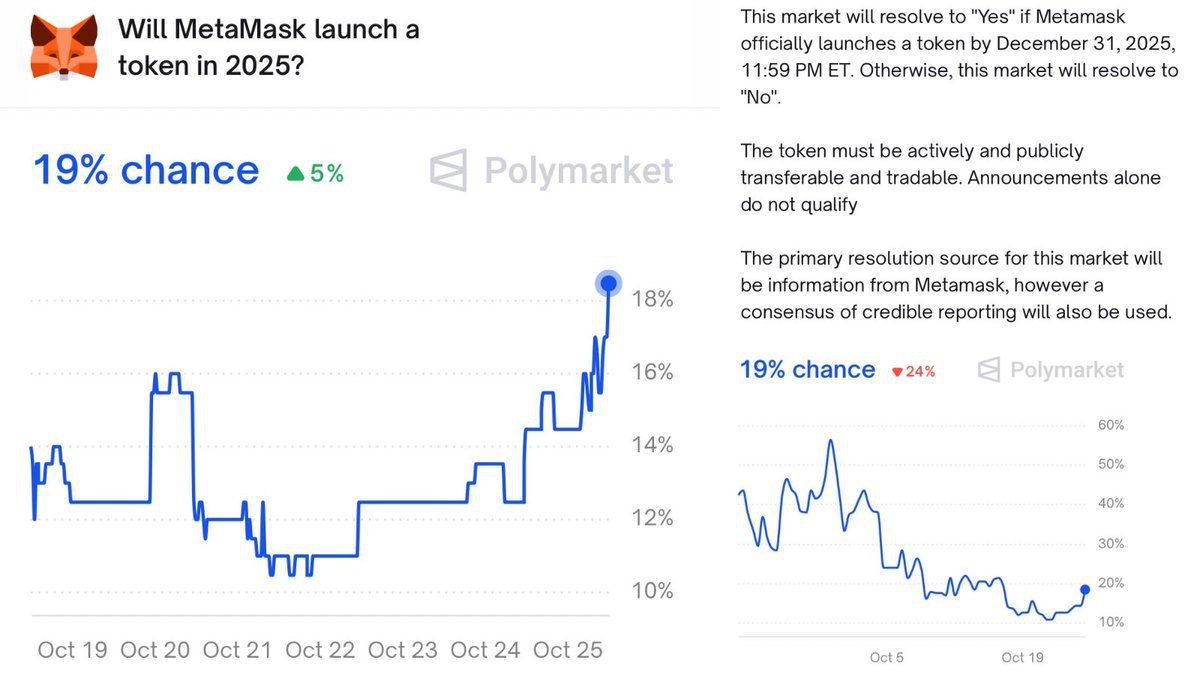Click the large Polymarket wordmark text
The height and width of the screenshot is (675, 1200).
(578, 171)
